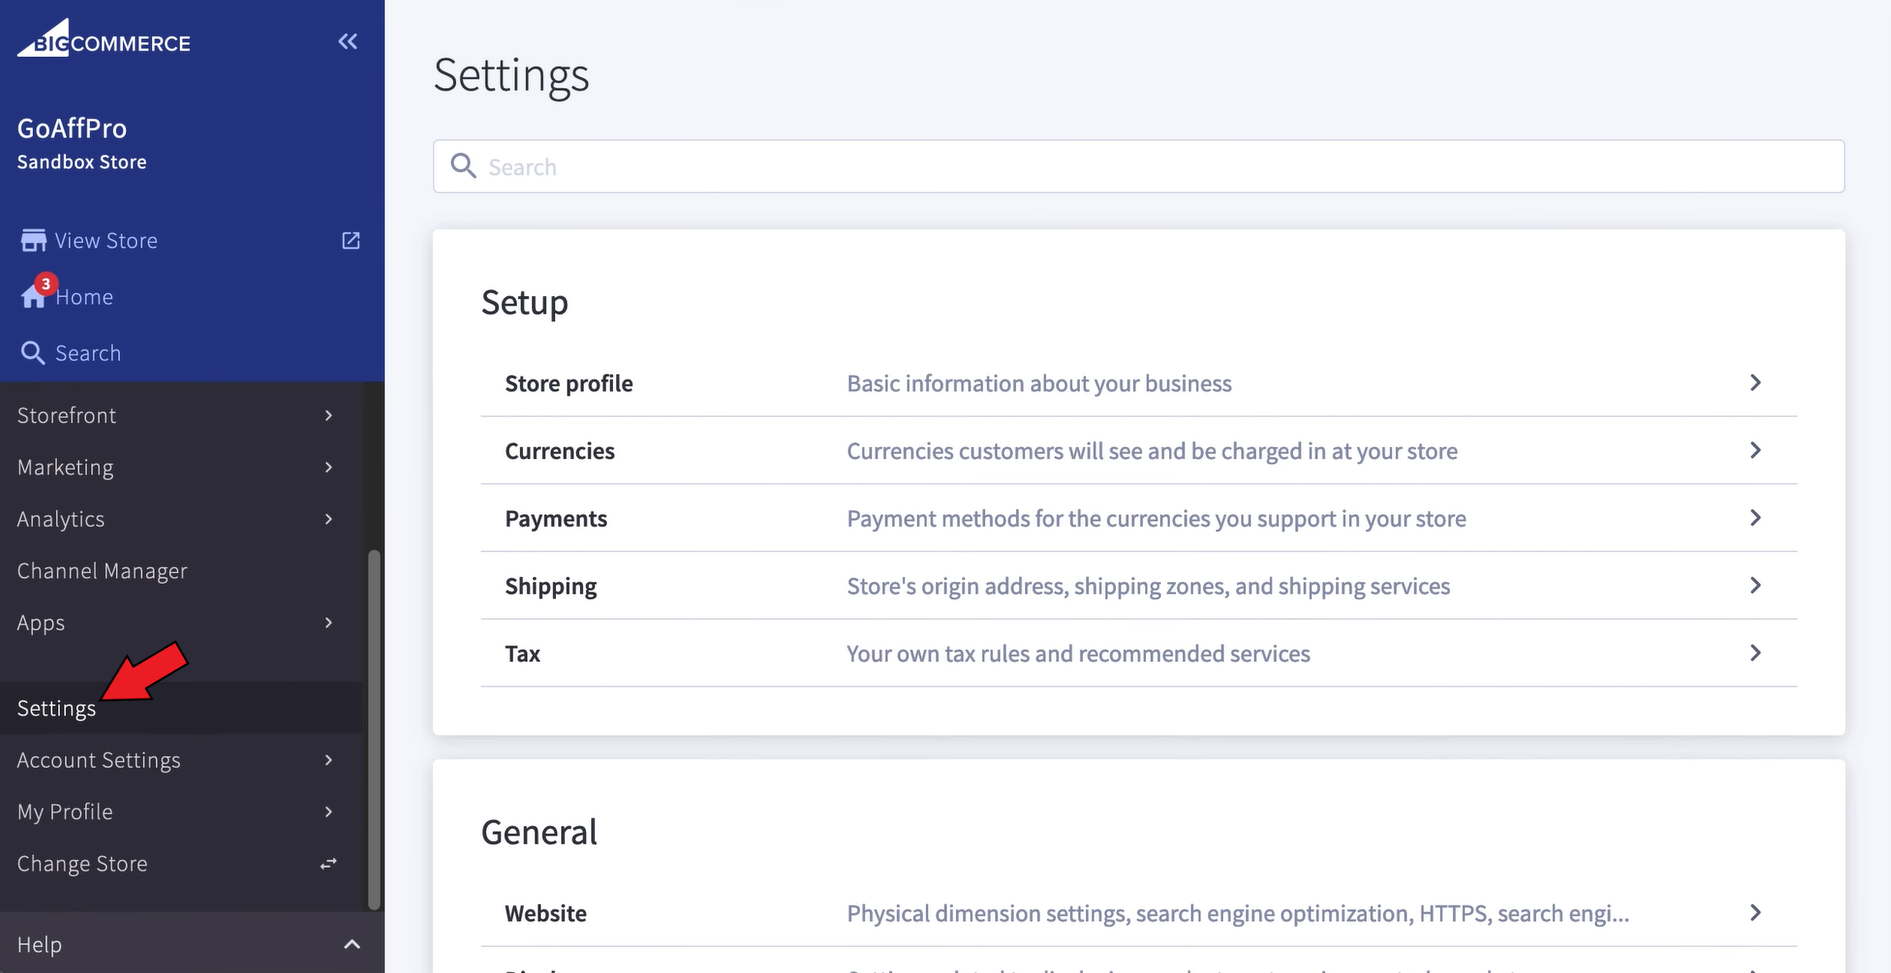Click the BigCommerce logo
The height and width of the screenshot is (973, 1891).
pyautogui.click(x=104, y=40)
